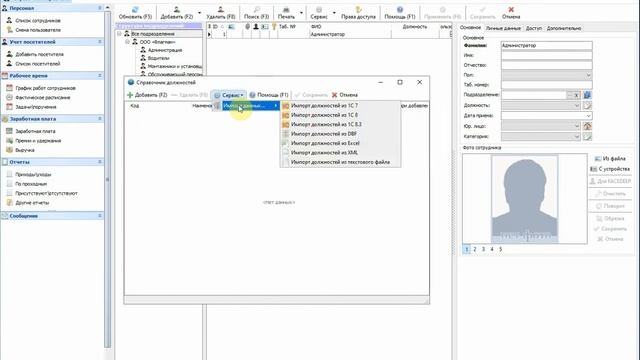This screenshot has width=640, height=360.
Task: Click the employee photo placeholder
Action: coord(524,199)
